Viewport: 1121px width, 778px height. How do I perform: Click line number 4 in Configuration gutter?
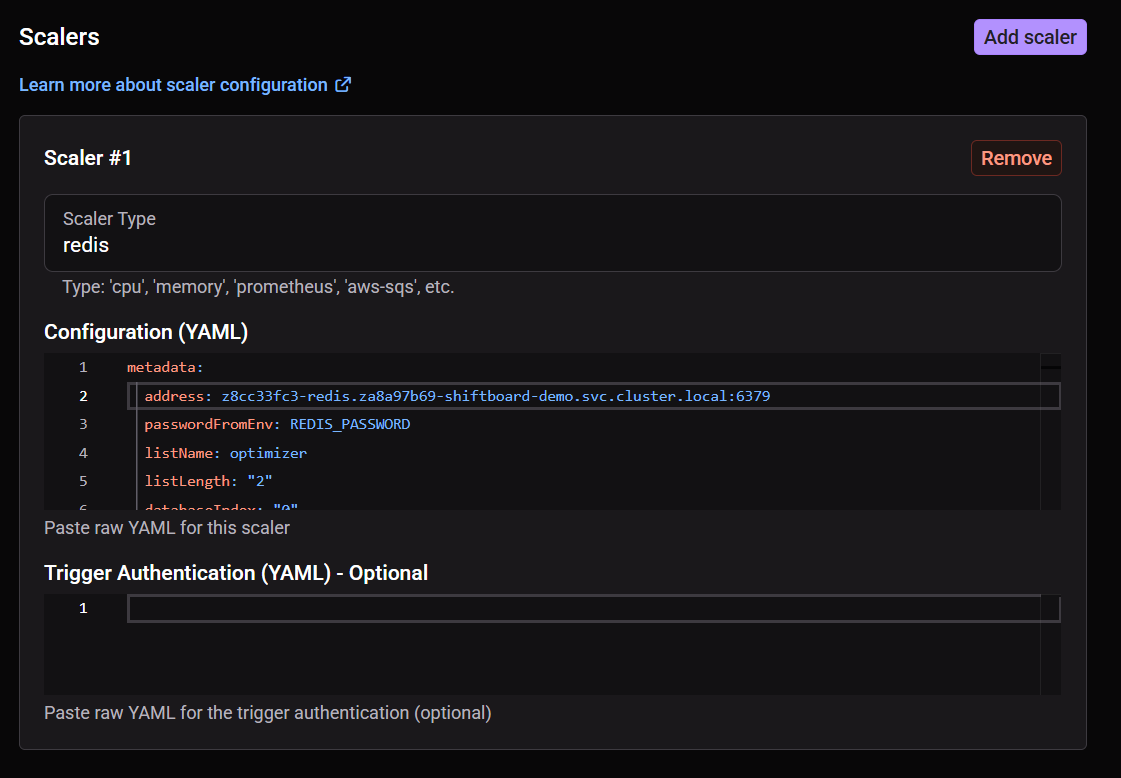83,453
